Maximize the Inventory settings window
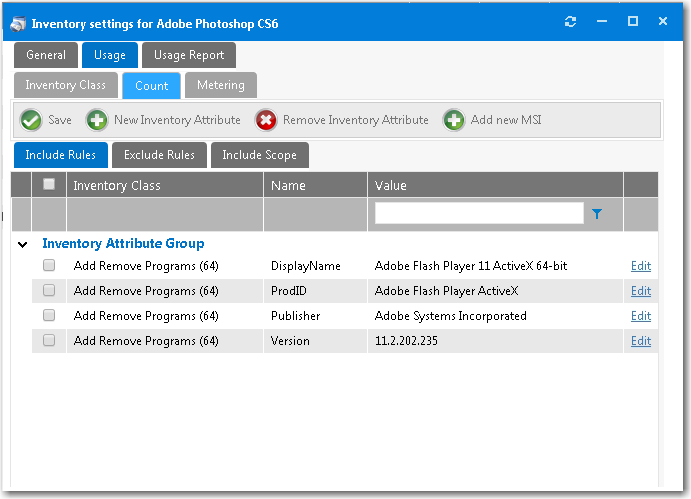The height and width of the screenshot is (499, 691). click(x=632, y=22)
